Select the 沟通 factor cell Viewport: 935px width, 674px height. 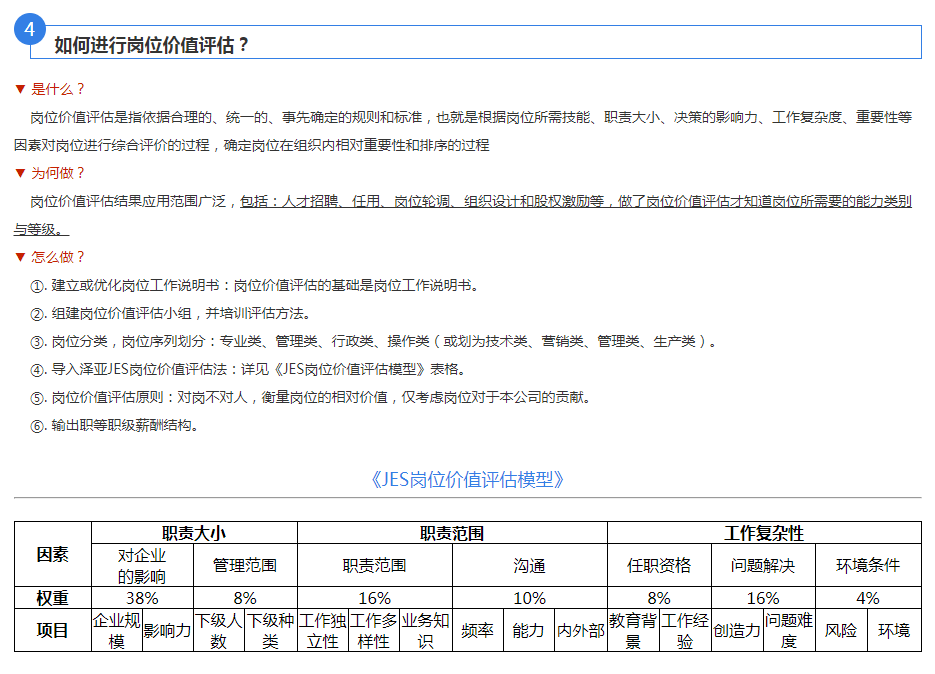[x=529, y=565]
